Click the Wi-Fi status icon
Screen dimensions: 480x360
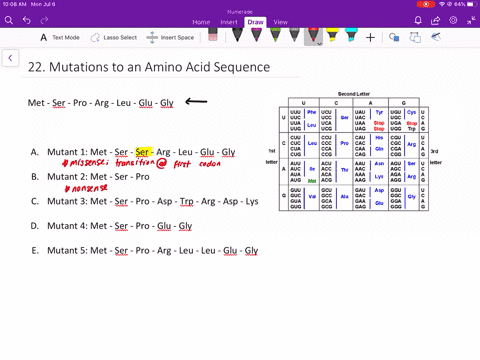tap(442, 4)
